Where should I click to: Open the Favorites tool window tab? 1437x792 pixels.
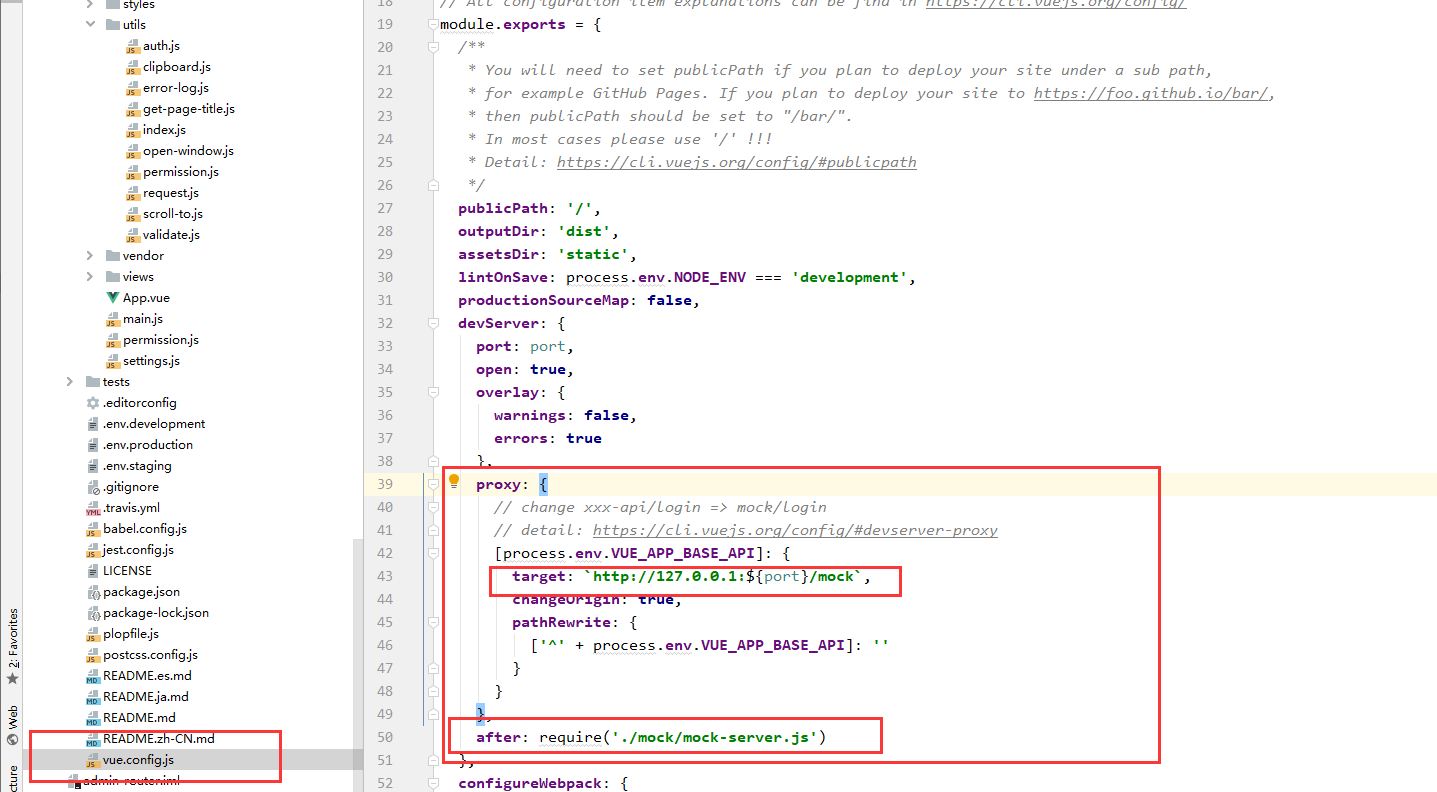coord(13,637)
